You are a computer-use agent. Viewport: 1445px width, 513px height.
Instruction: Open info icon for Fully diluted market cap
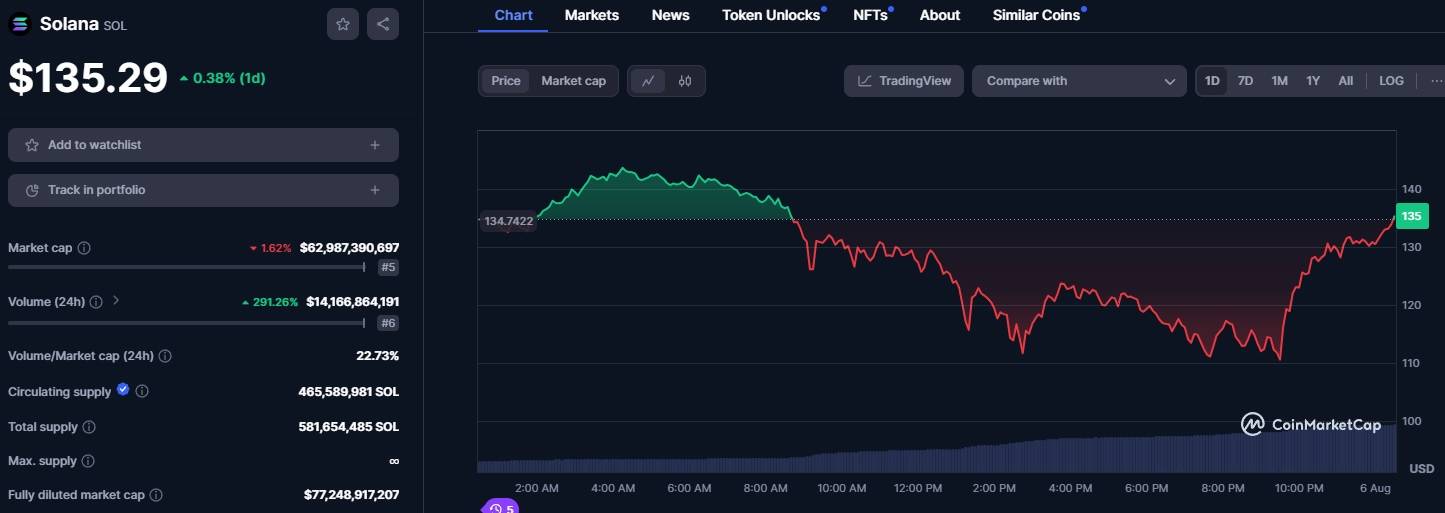click(156, 495)
